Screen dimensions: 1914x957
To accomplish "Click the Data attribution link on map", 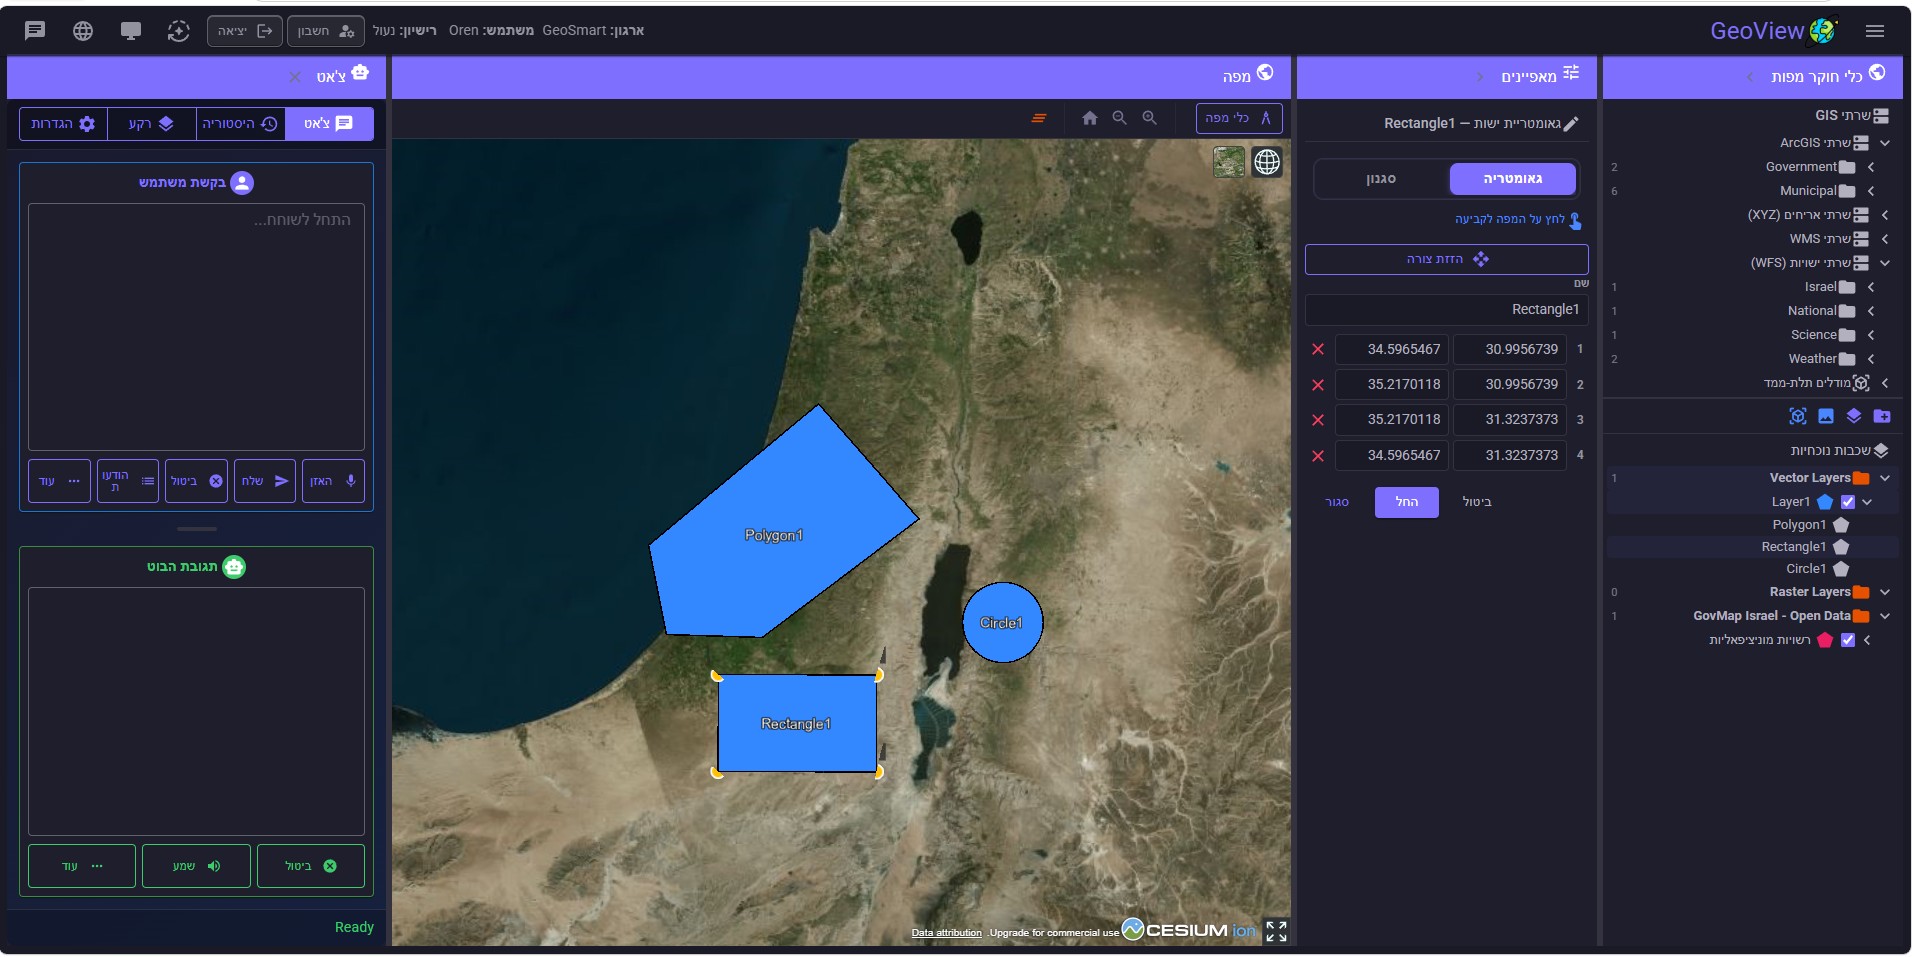I will 946,933.
